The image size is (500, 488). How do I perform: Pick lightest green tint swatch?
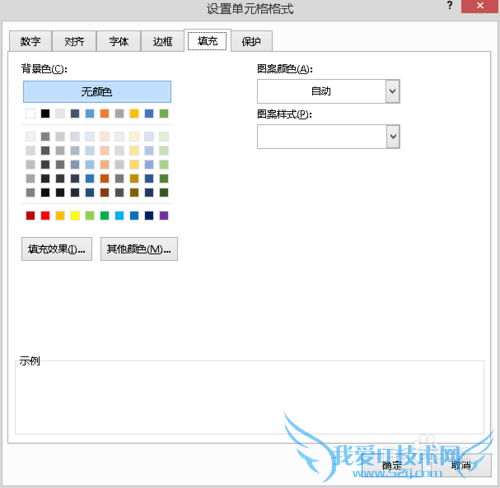click(x=164, y=136)
